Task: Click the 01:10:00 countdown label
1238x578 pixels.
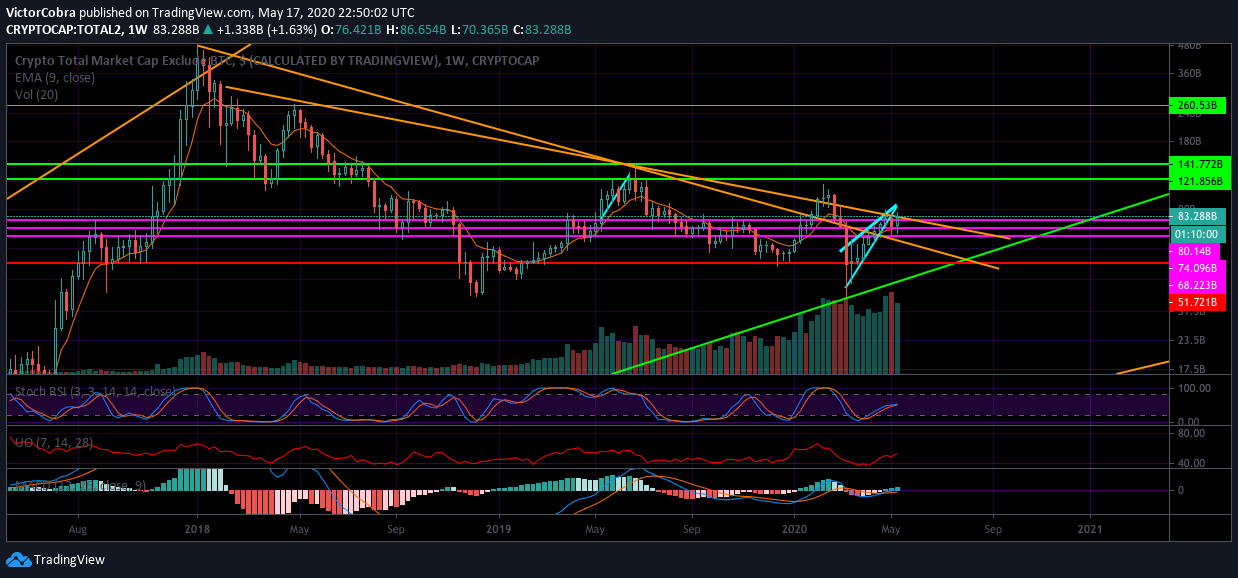Action: [1199, 234]
